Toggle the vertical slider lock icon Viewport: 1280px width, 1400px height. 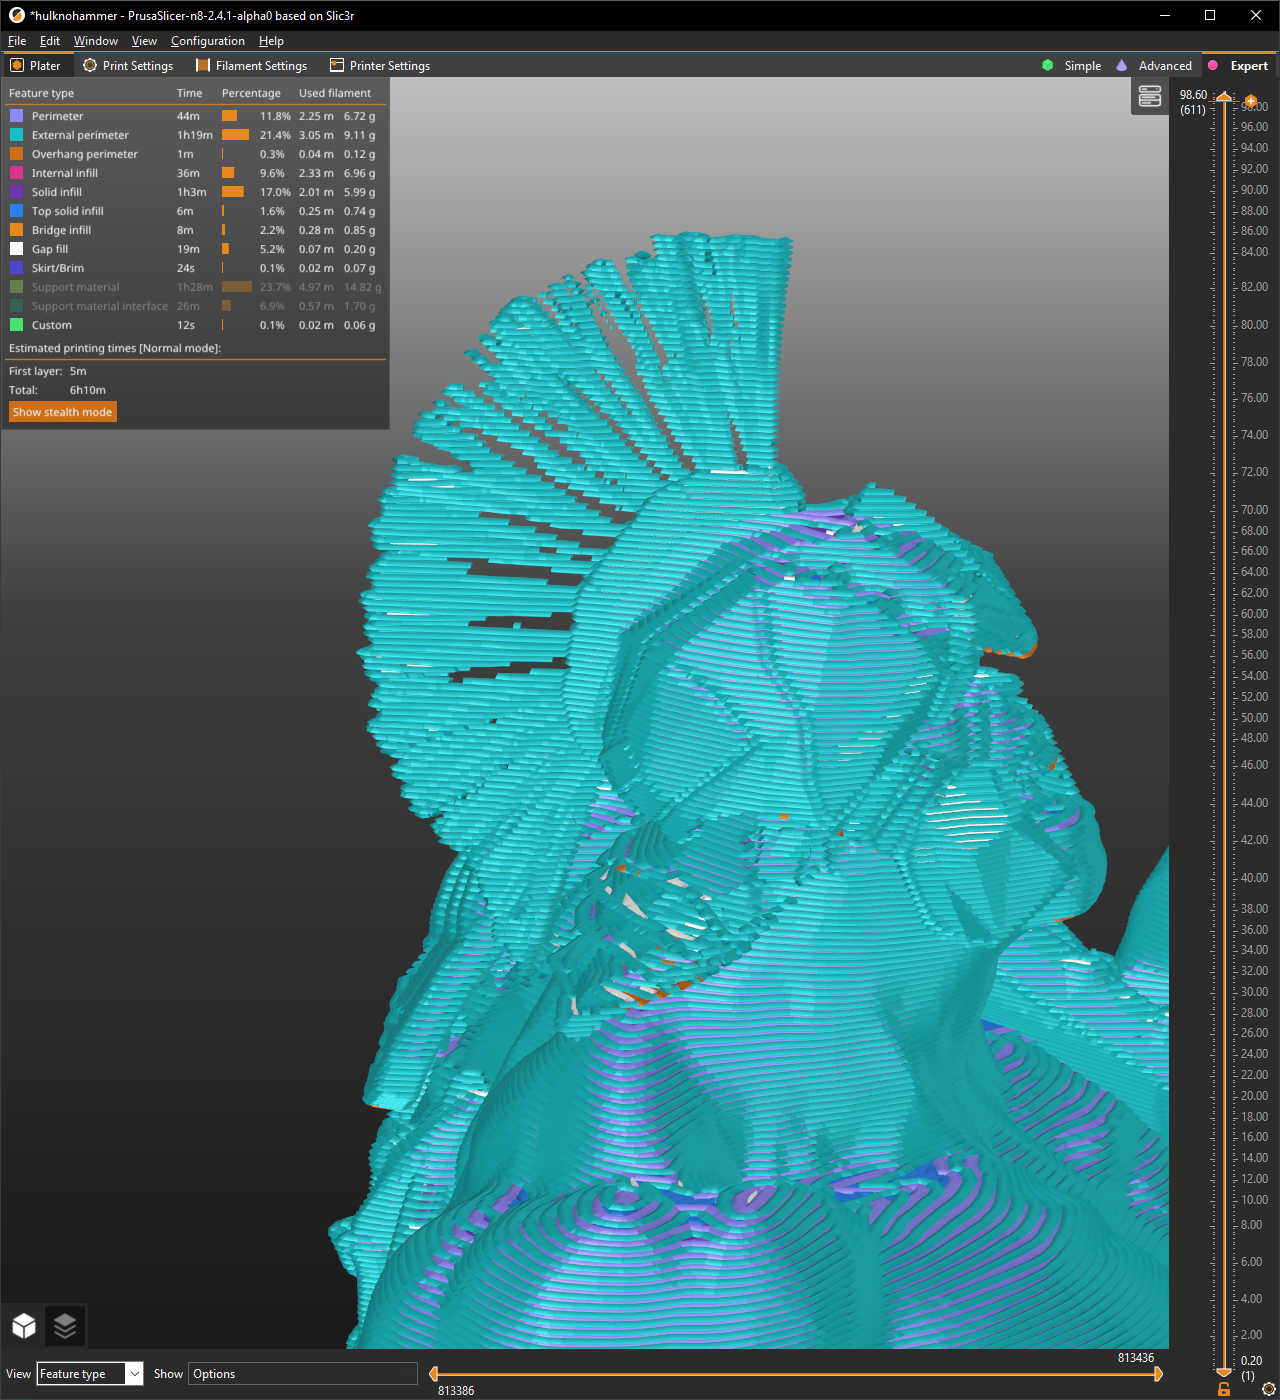tap(1224, 1389)
